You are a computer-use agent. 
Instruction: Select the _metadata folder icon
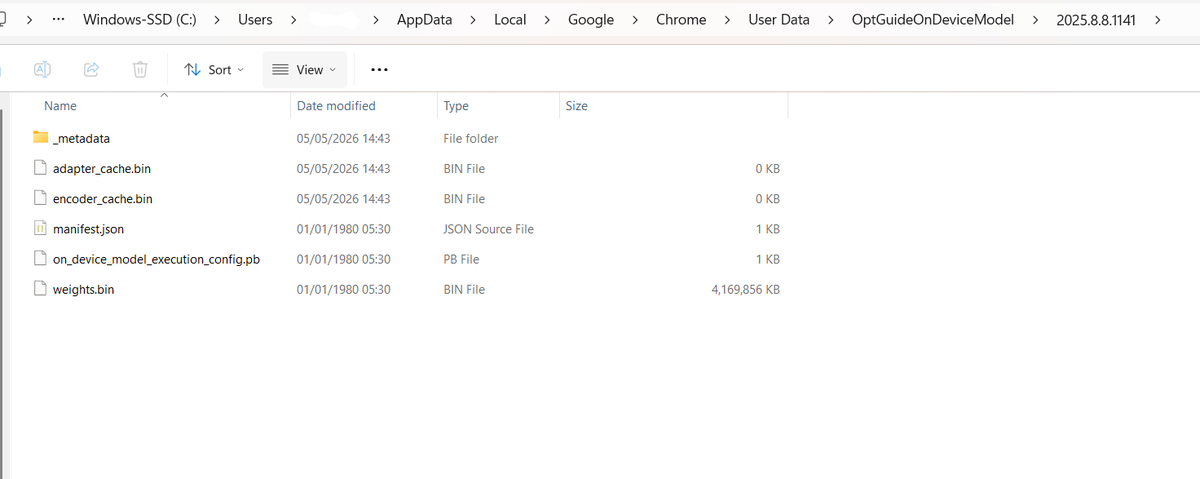(41, 138)
